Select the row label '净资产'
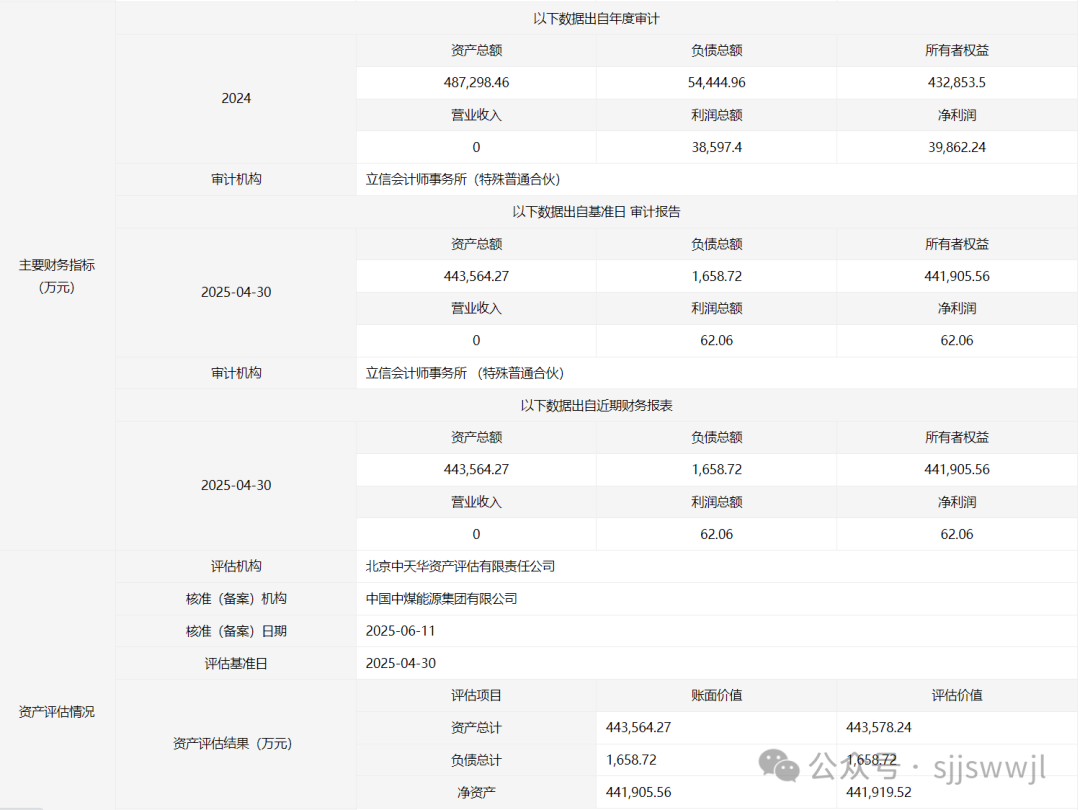This screenshot has width=1080, height=810. [476, 793]
